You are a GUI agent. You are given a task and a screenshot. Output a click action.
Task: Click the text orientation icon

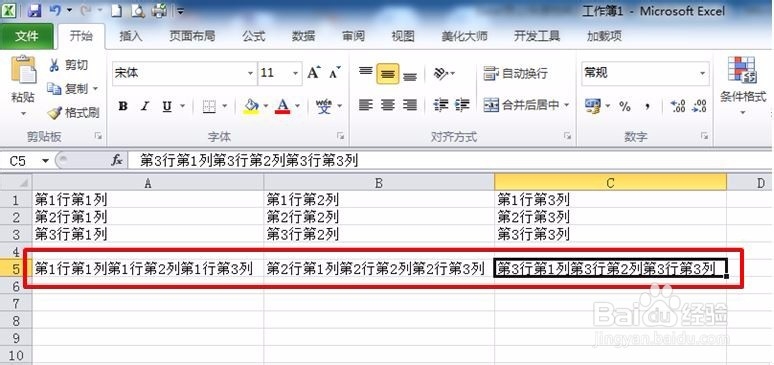click(441, 74)
